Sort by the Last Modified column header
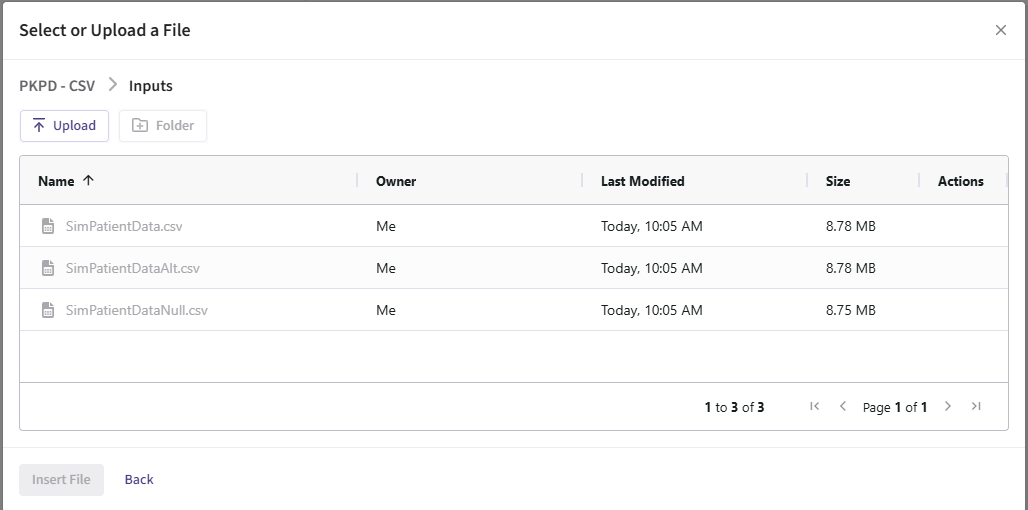The image size is (1028, 510). click(642, 181)
